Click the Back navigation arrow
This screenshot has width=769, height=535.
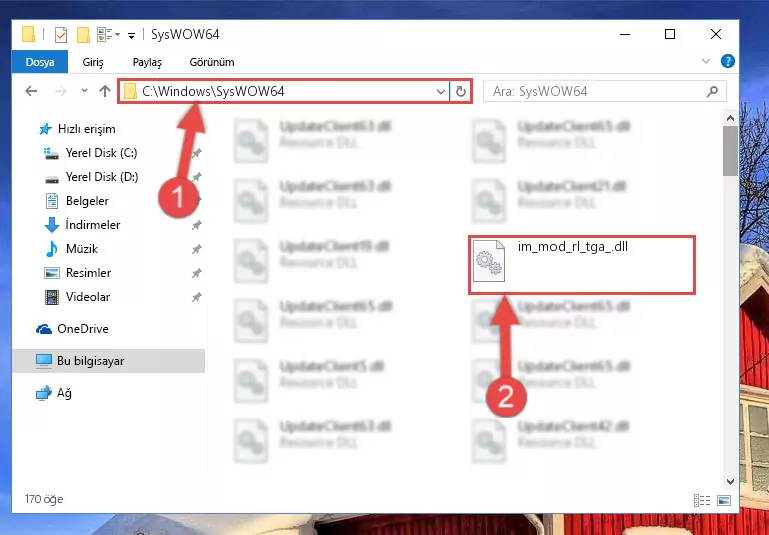(x=31, y=91)
